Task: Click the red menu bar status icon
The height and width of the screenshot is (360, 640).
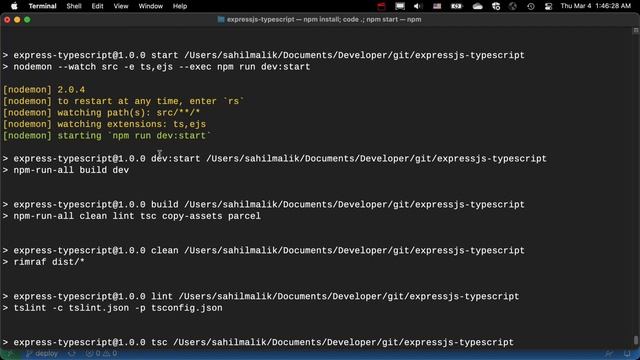Action: coord(381,6)
